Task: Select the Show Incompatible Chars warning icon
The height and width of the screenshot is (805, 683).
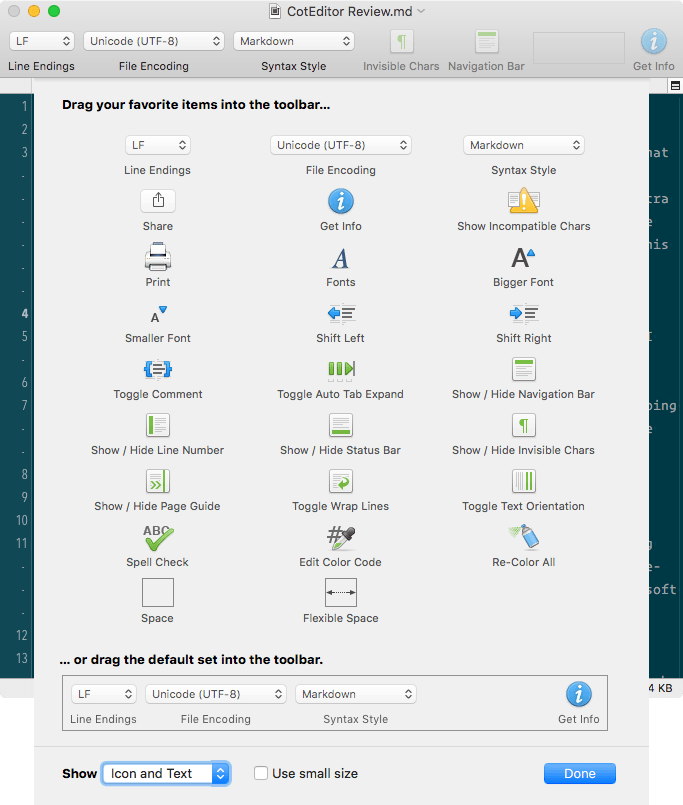Action: click(523, 201)
